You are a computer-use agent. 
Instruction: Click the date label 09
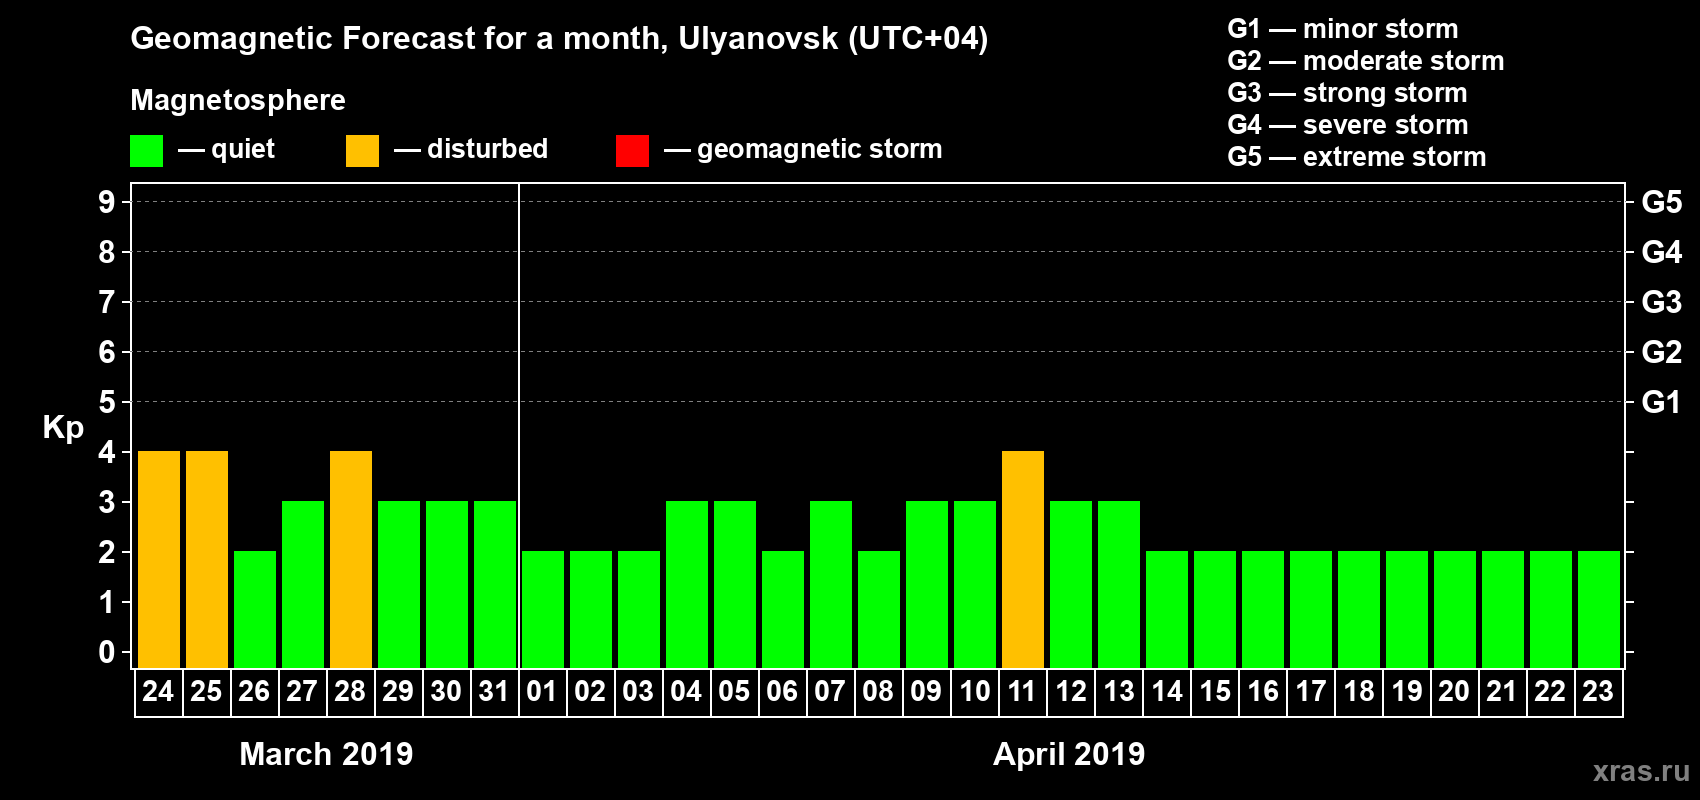[x=926, y=692]
